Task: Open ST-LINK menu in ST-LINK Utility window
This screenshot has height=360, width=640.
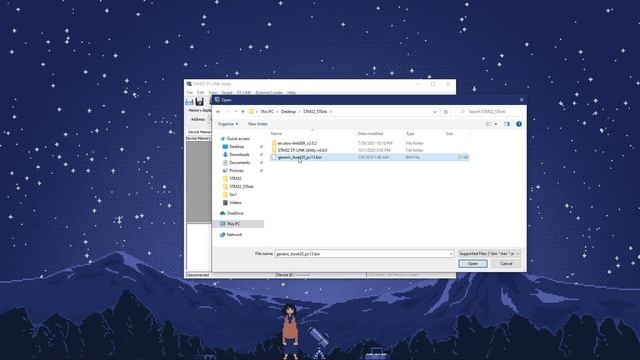Action: point(244,93)
